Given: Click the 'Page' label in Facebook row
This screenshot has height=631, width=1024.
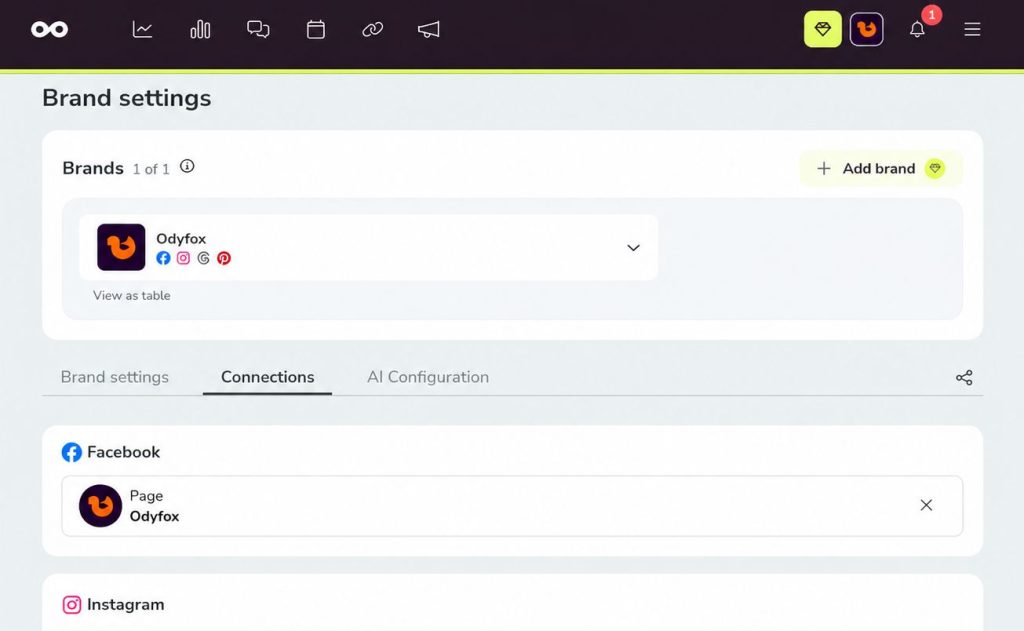Looking at the screenshot, I should [x=146, y=496].
